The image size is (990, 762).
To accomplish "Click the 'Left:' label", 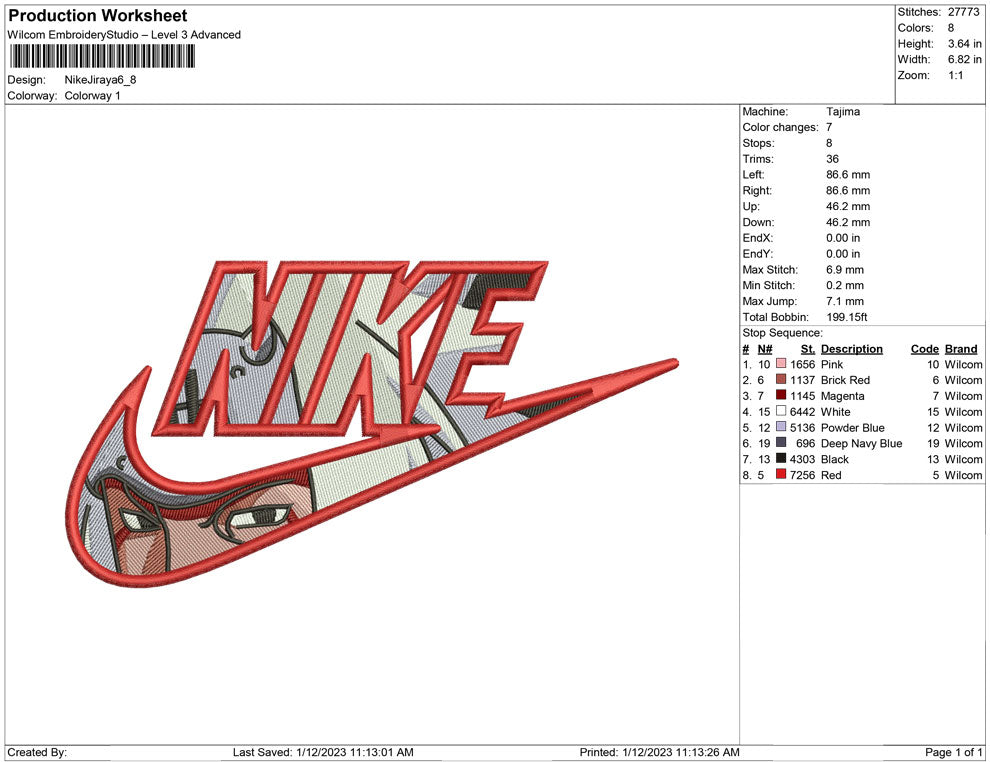I will tap(753, 174).
